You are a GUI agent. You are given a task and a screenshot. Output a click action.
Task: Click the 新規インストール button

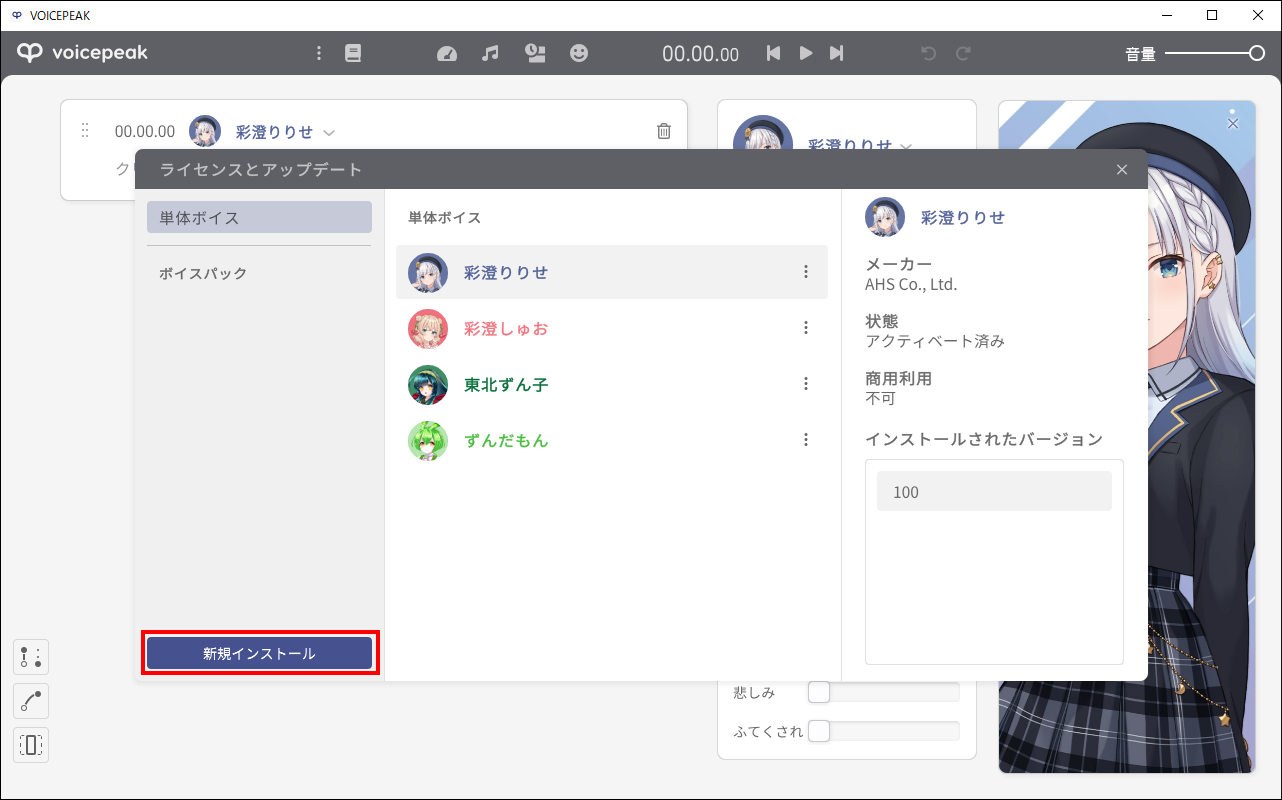[259, 653]
